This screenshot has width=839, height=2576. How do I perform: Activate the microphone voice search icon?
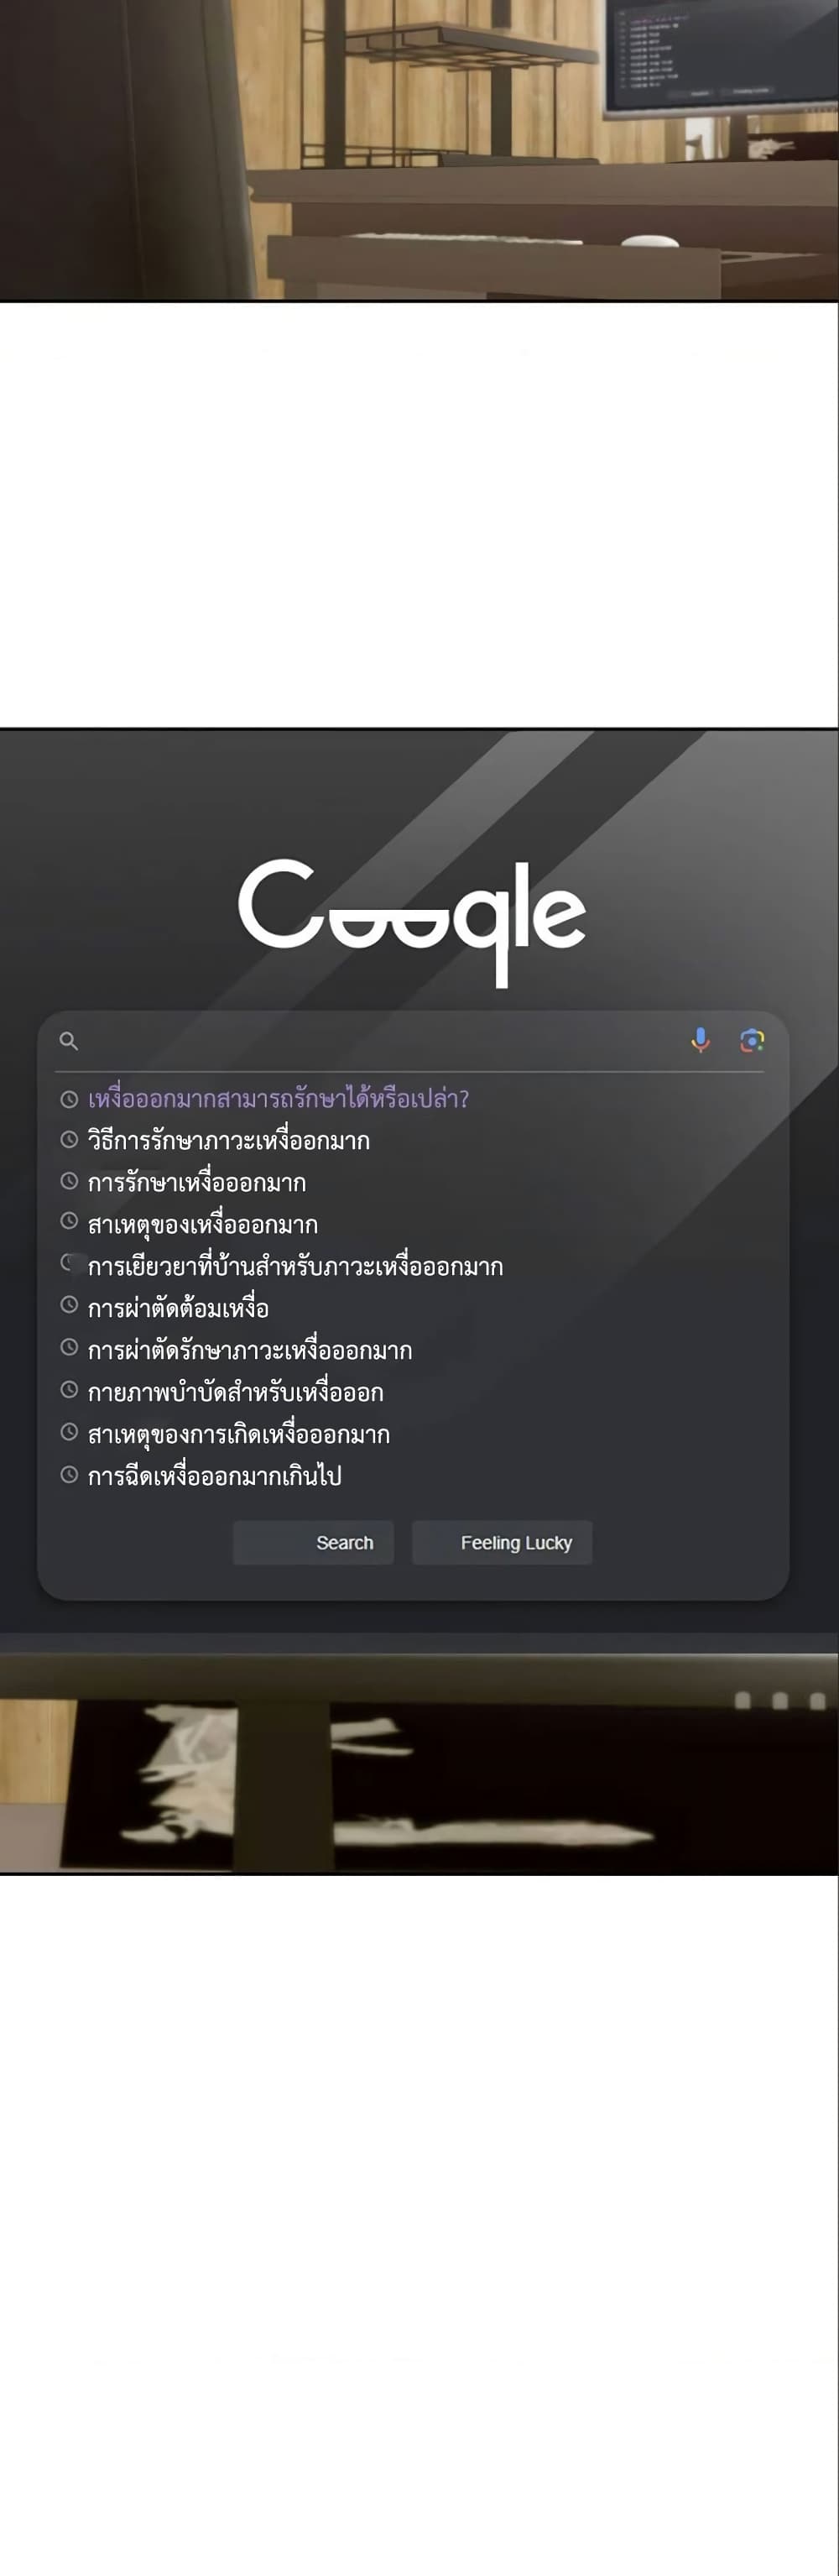pyautogui.click(x=701, y=1040)
